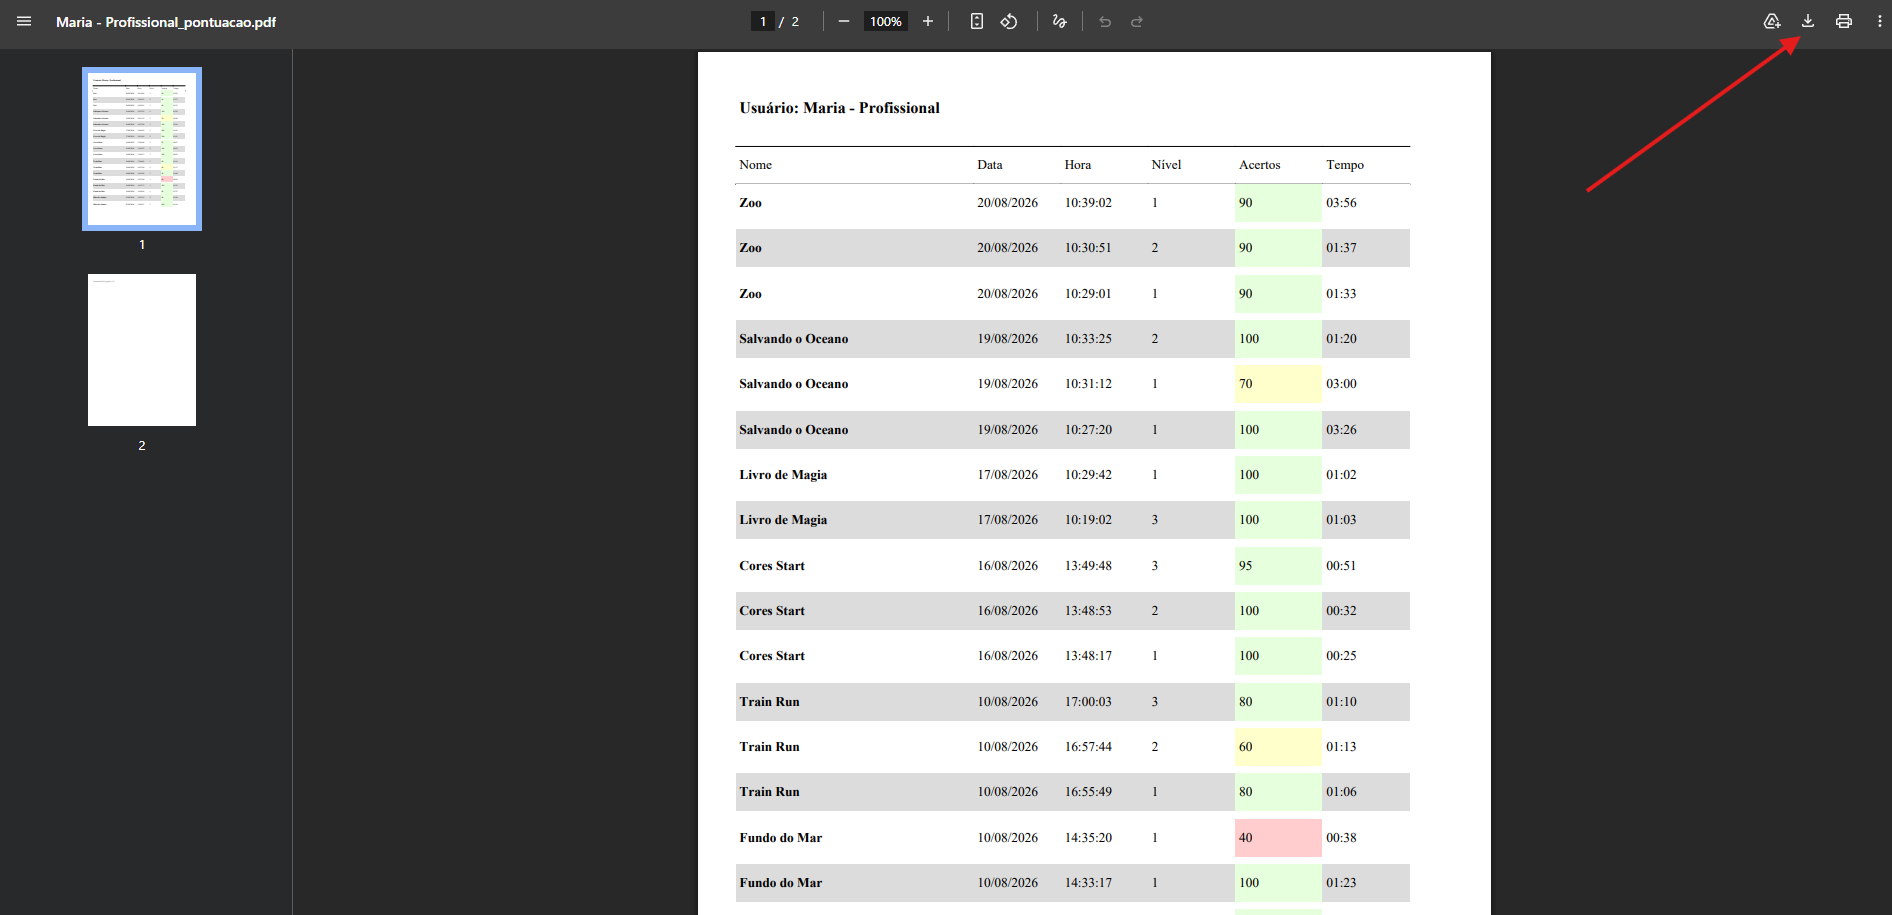Toggle the sidebar hamburger menu
1892x915 pixels.
point(24,21)
